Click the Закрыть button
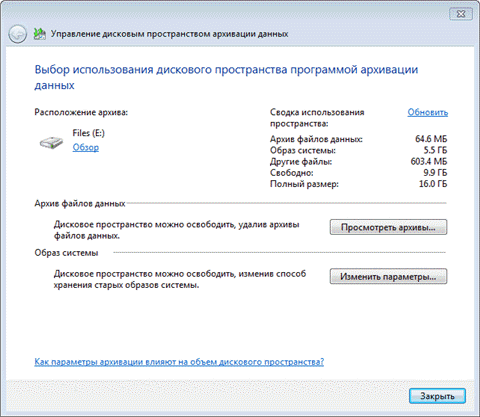The height and width of the screenshot is (417, 480). tap(437, 396)
